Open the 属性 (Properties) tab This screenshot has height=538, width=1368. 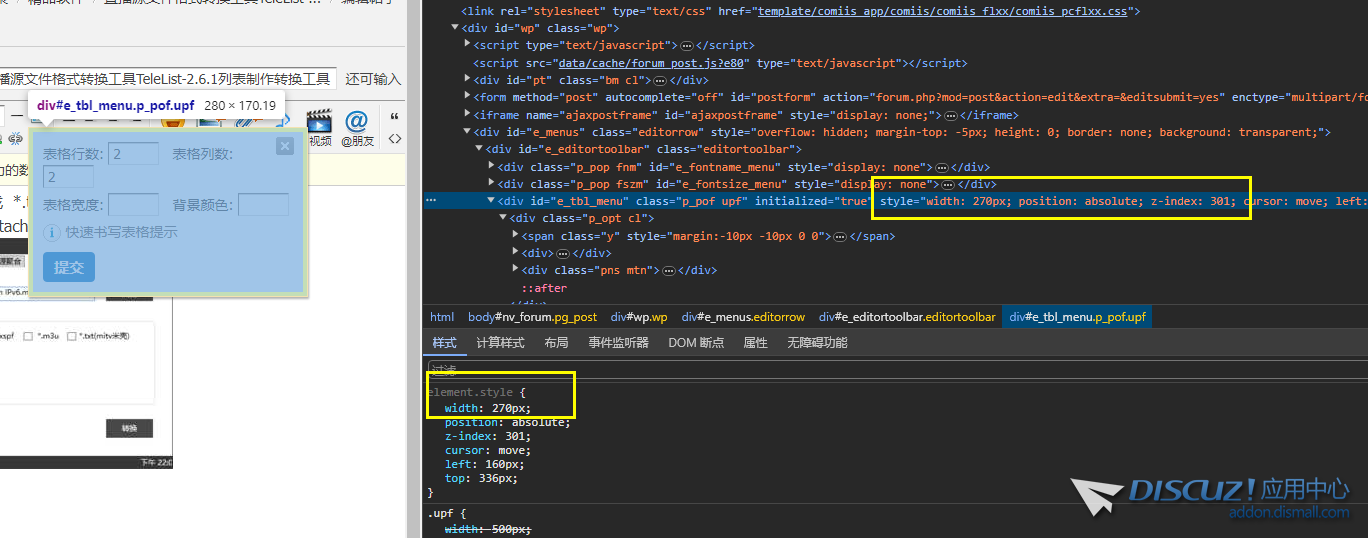(755, 342)
